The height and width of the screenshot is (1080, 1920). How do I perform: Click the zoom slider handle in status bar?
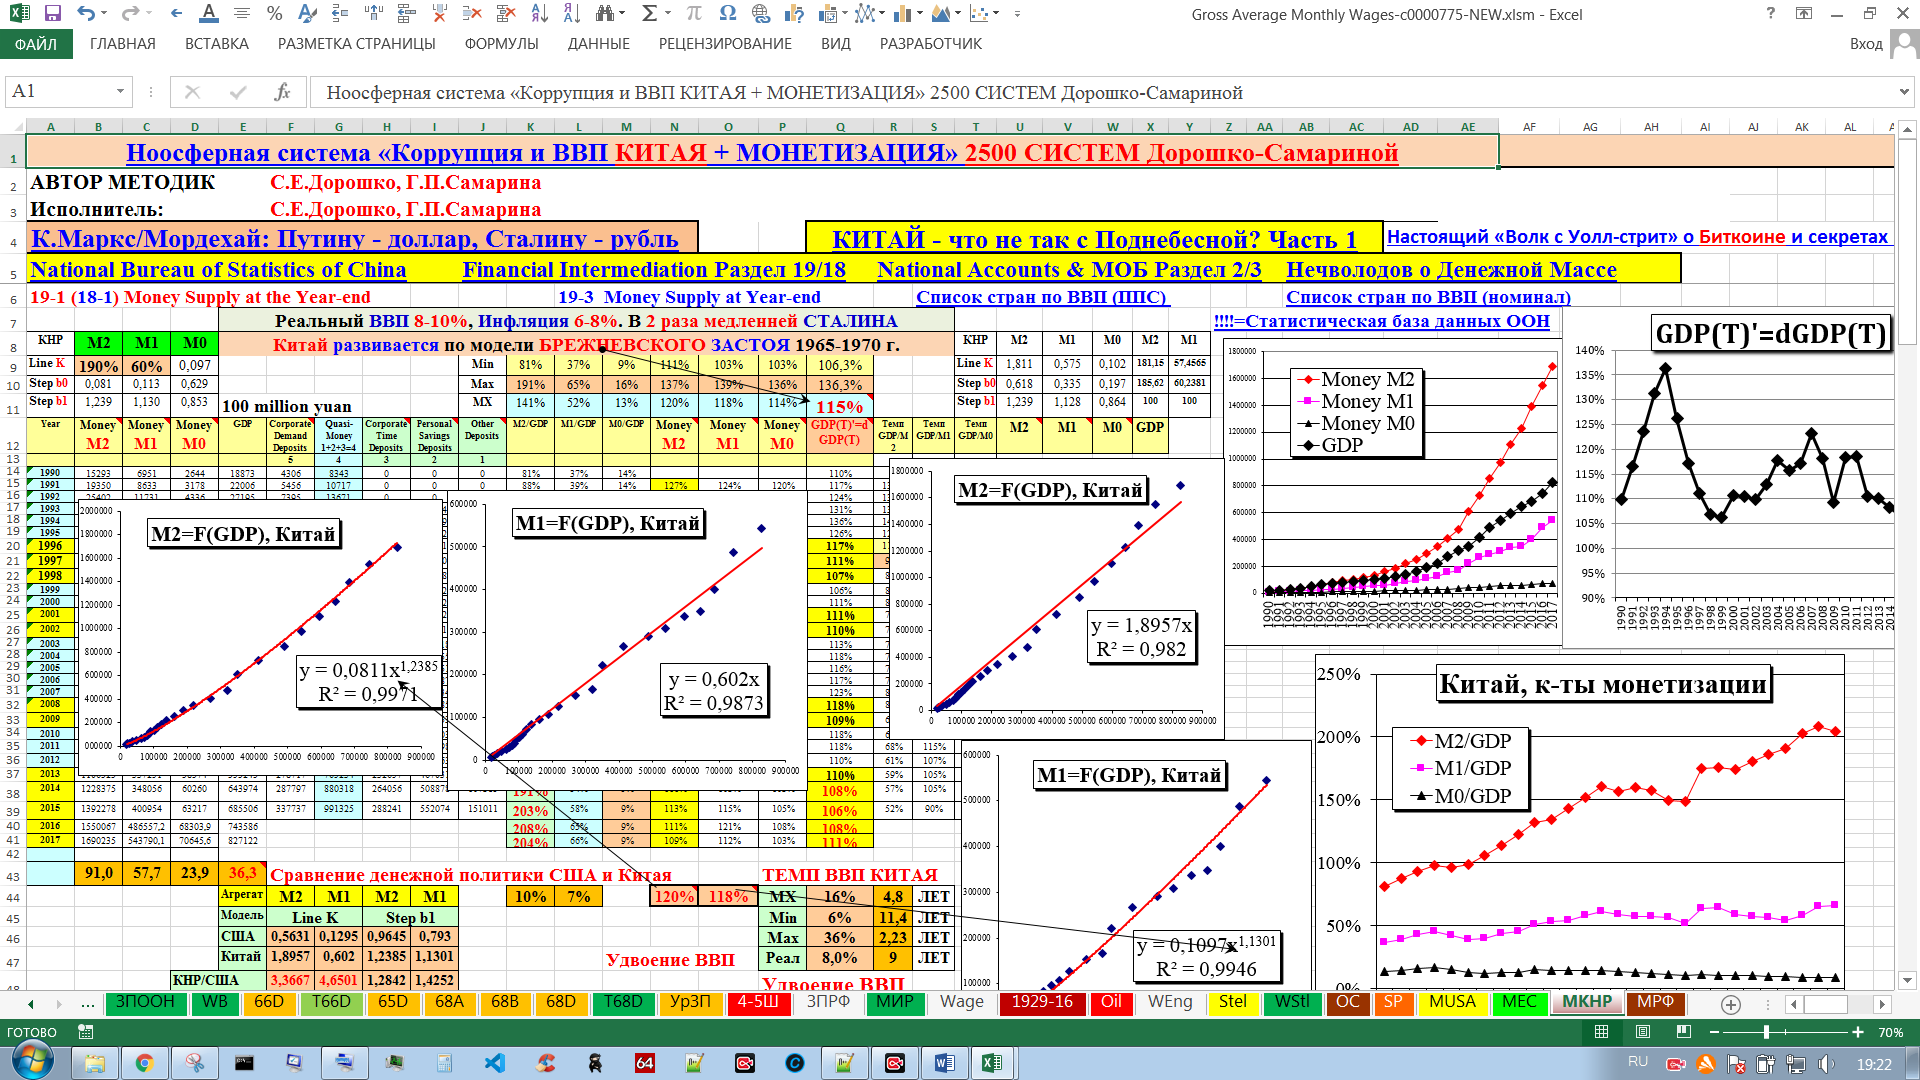pyautogui.click(x=1766, y=1032)
